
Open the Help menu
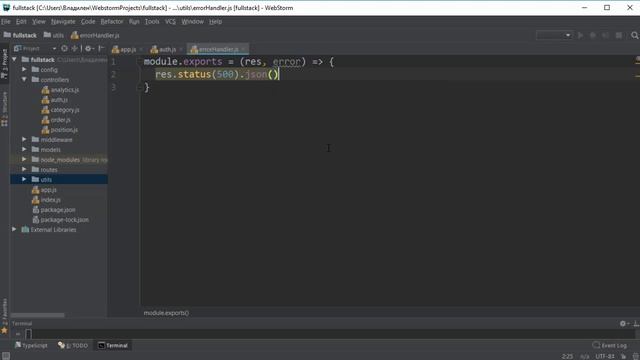coord(216,22)
